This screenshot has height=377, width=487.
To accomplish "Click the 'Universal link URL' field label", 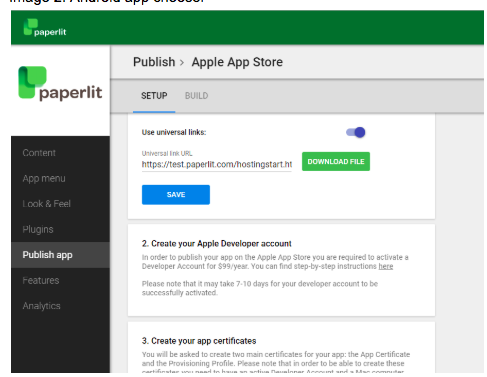I will coord(167,153).
